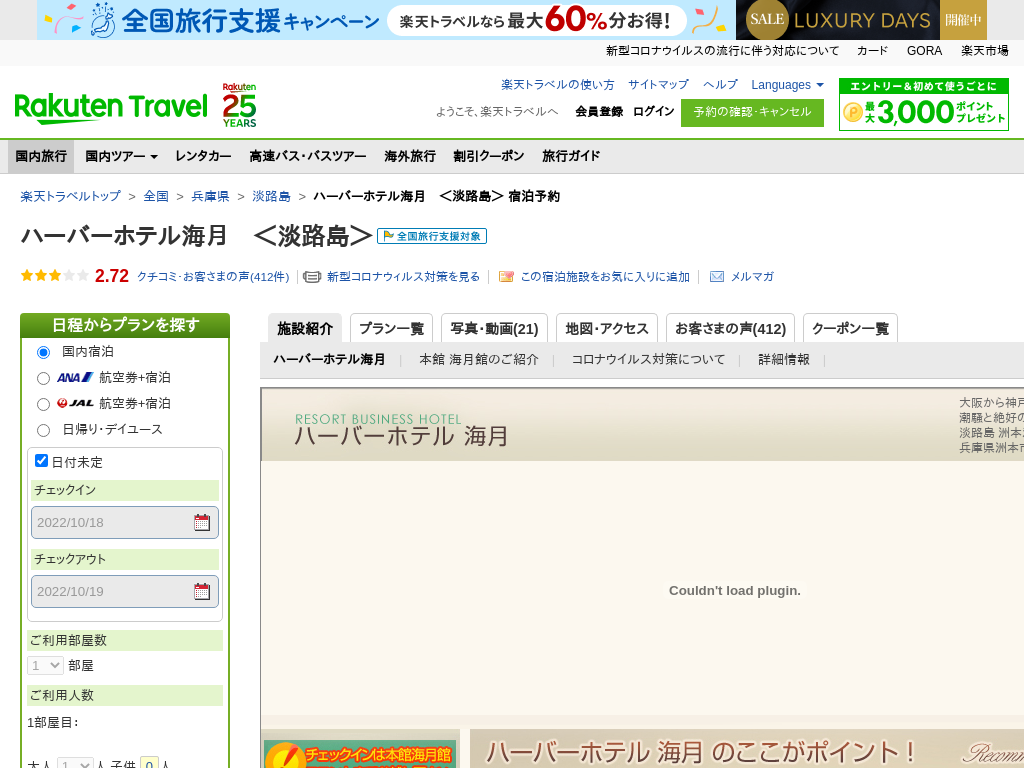Click 楽天トラベルトップ breadcrumb link
Viewport: 1024px width, 768px height.
(71, 196)
